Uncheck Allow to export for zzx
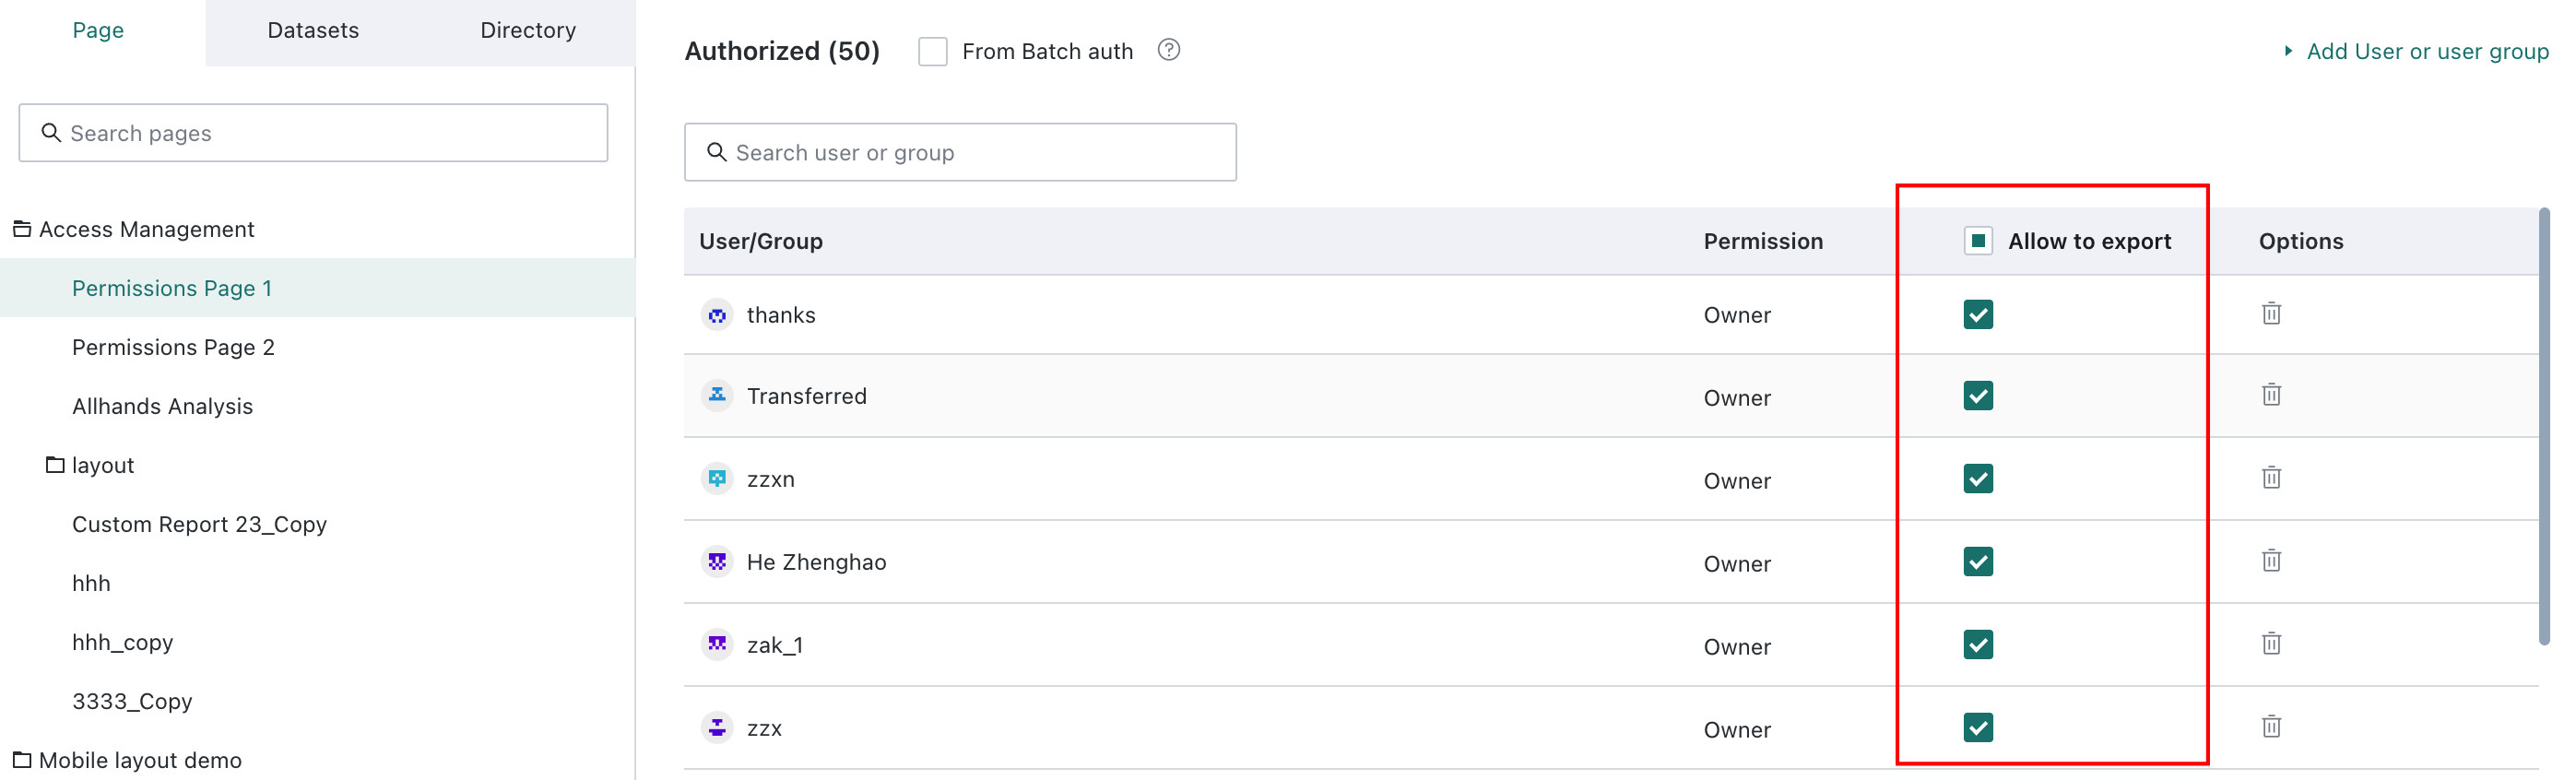2576x780 pixels. [1977, 728]
